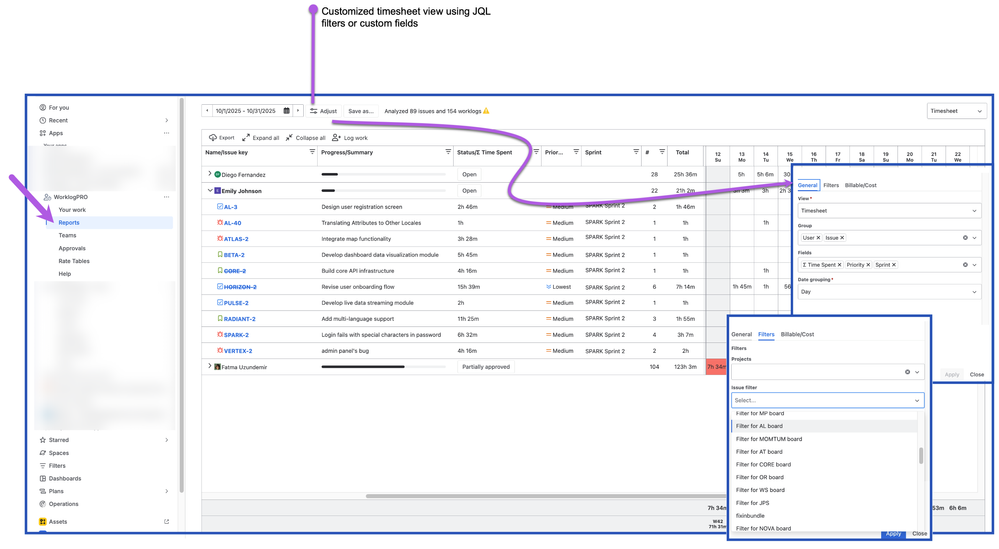The width and height of the screenshot is (999, 549).
Task: Expand the Recent sidebar section
Action: [166, 120]
